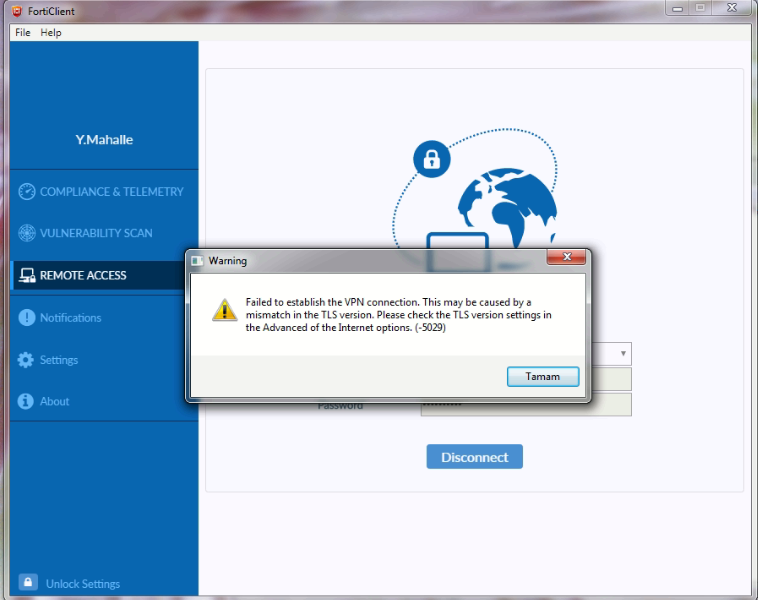Click the Disconnect button
This screenshot has height=600, width=758.
pos(474,457)
